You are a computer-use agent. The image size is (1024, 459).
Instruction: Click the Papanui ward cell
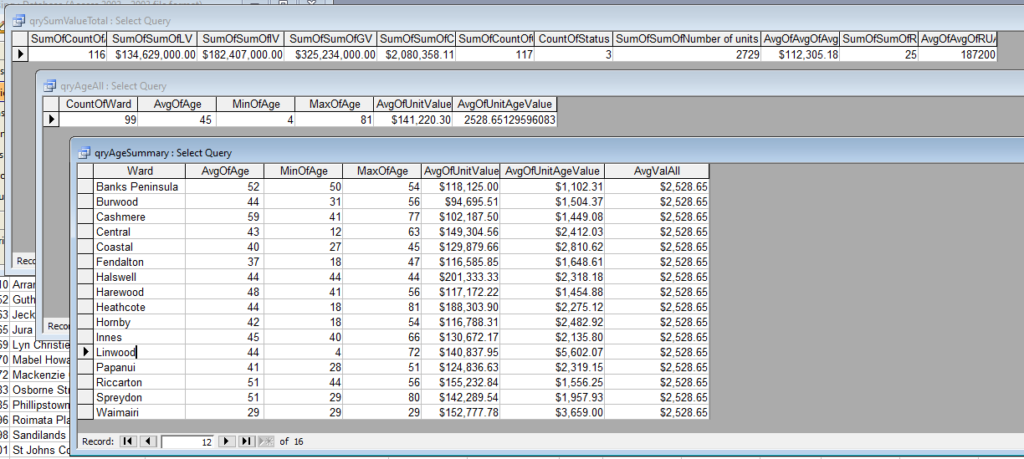point(140,367)
